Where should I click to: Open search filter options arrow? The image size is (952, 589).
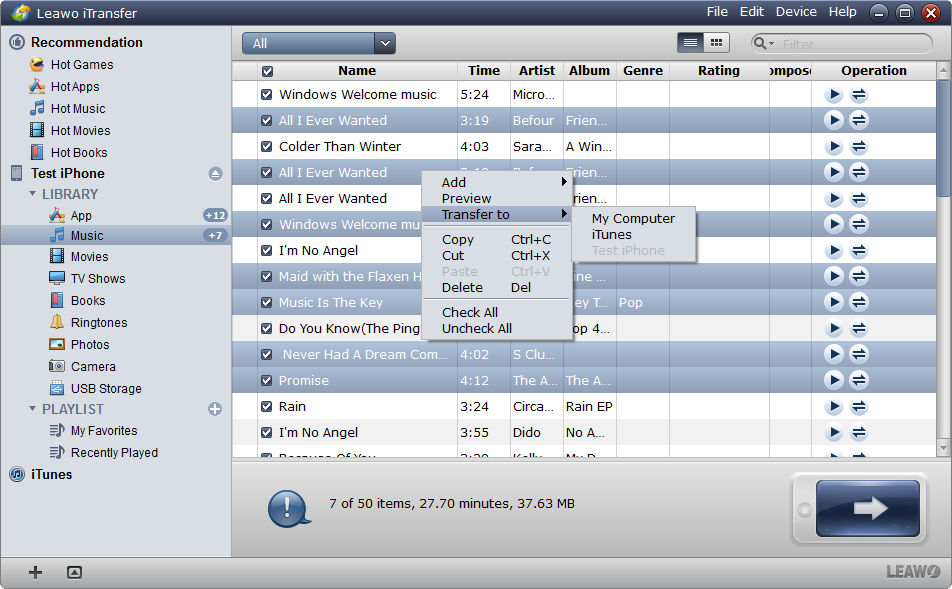tap(772, 44)
